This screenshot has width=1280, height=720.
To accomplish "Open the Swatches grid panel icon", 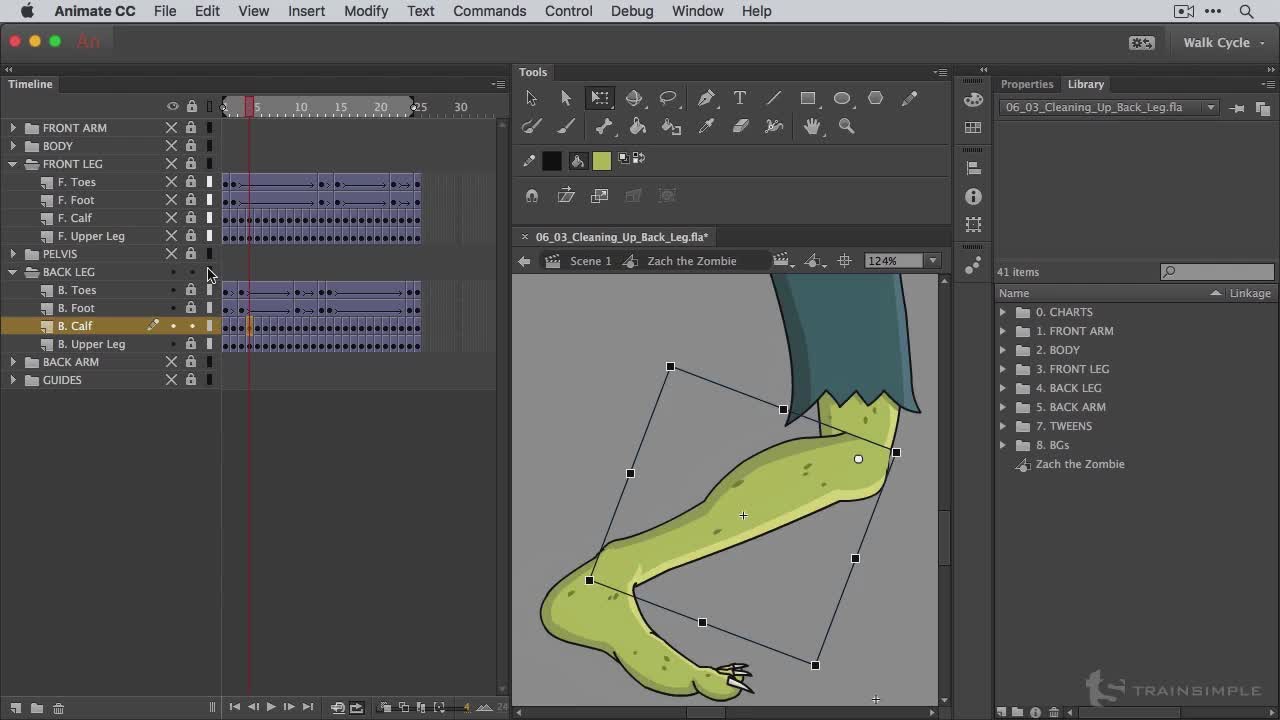I will pyautogui.click(x=974, y=128).
